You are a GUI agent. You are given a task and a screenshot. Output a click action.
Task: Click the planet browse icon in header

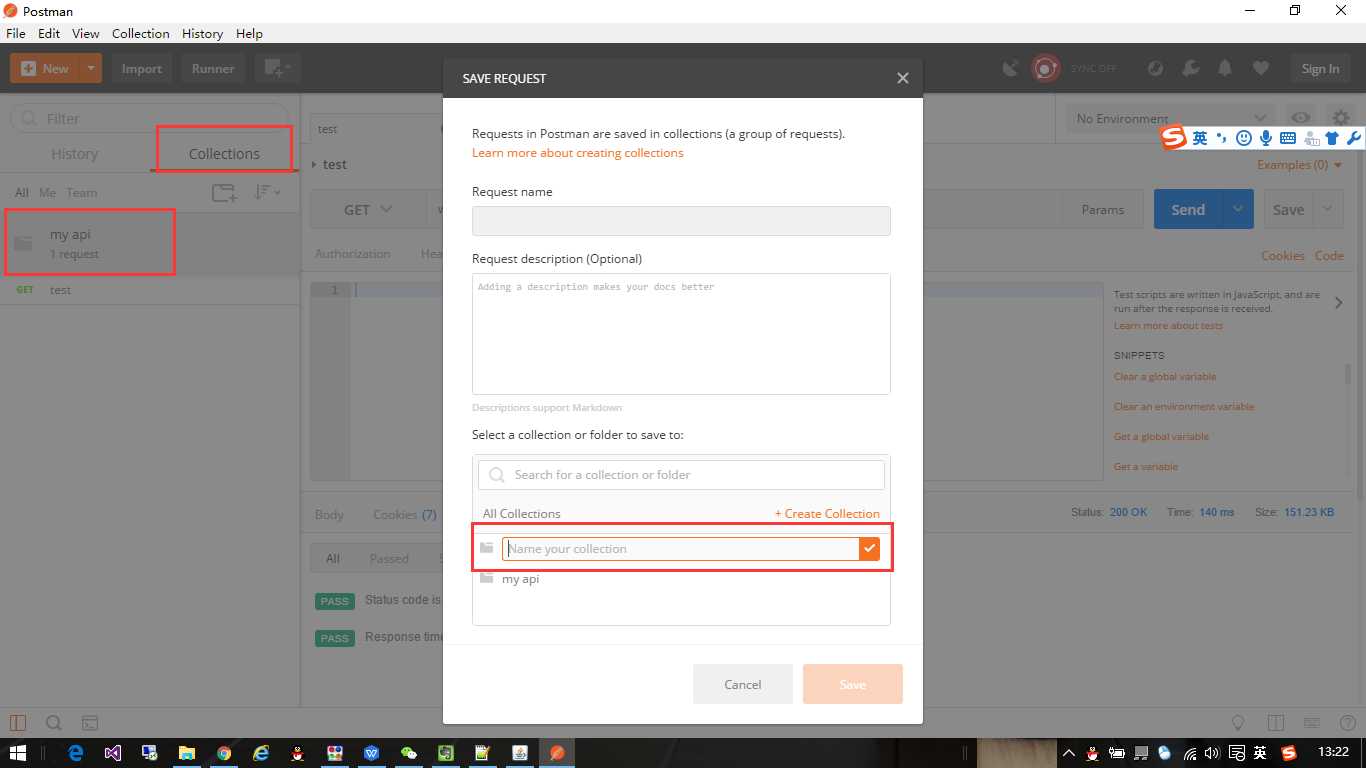tap(1155, 68)
